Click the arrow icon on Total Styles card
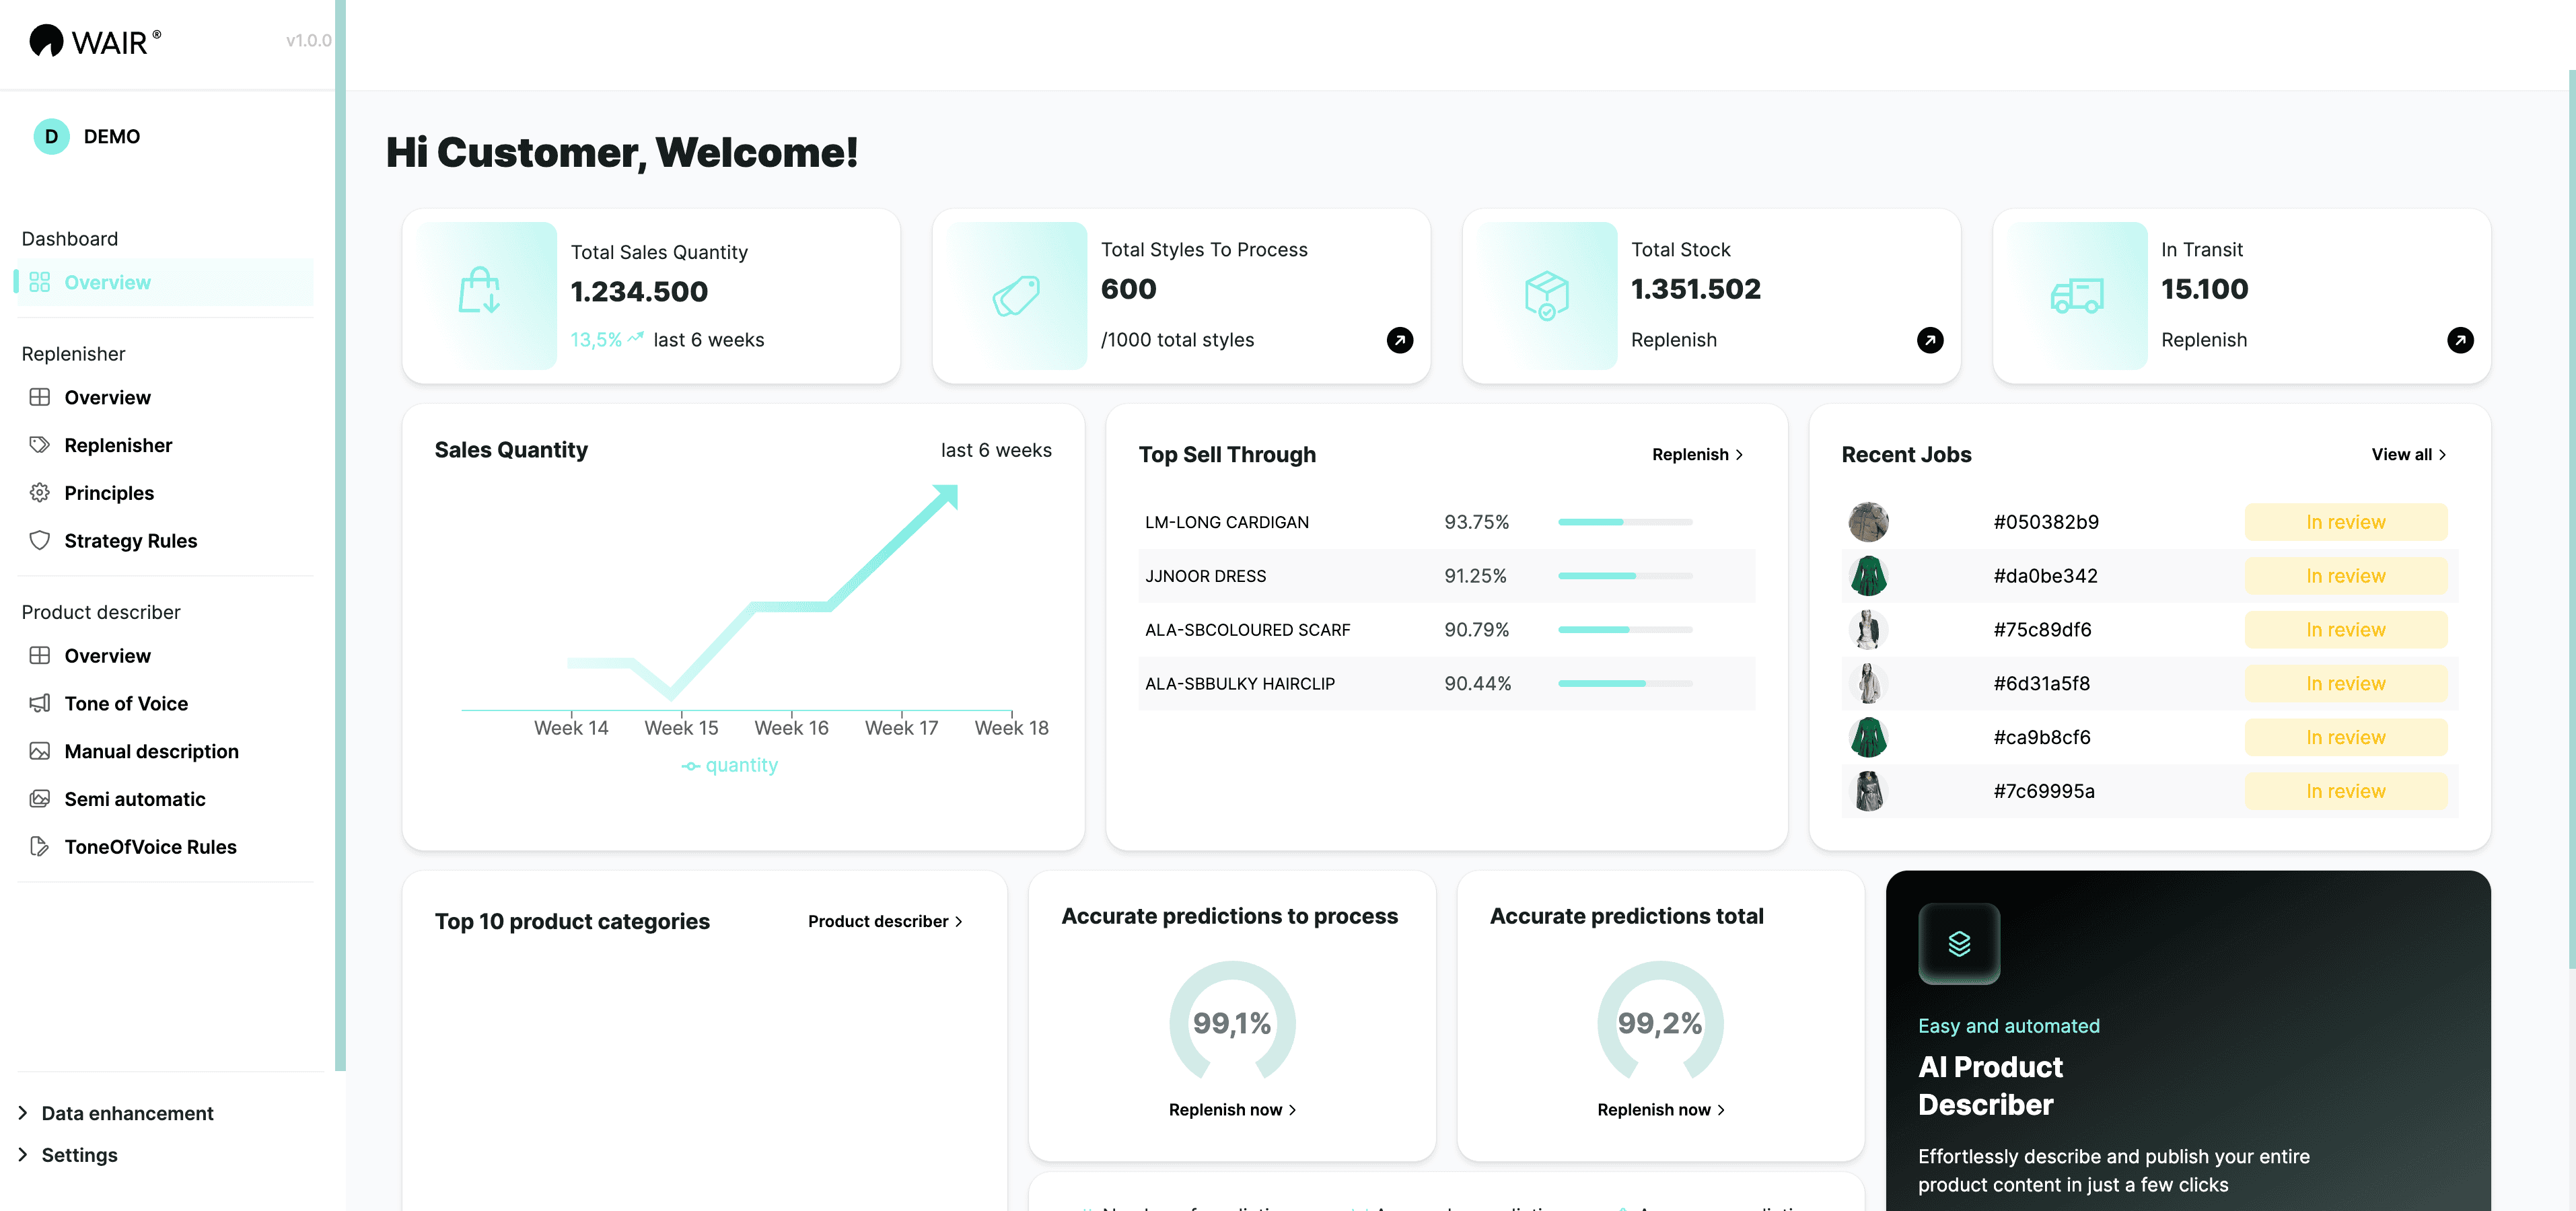2576x1211 pixels. click(1399, 340)
